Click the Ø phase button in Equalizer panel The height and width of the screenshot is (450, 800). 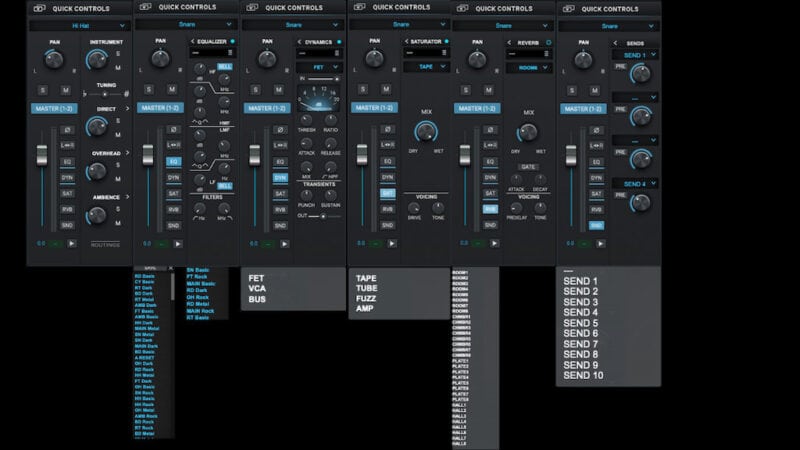click(173, 130)
